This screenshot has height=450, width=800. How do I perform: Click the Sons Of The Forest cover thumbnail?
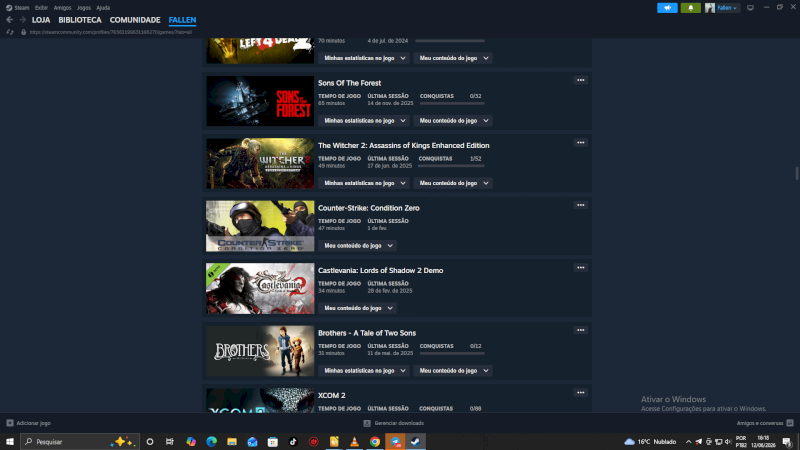[260, 101]
